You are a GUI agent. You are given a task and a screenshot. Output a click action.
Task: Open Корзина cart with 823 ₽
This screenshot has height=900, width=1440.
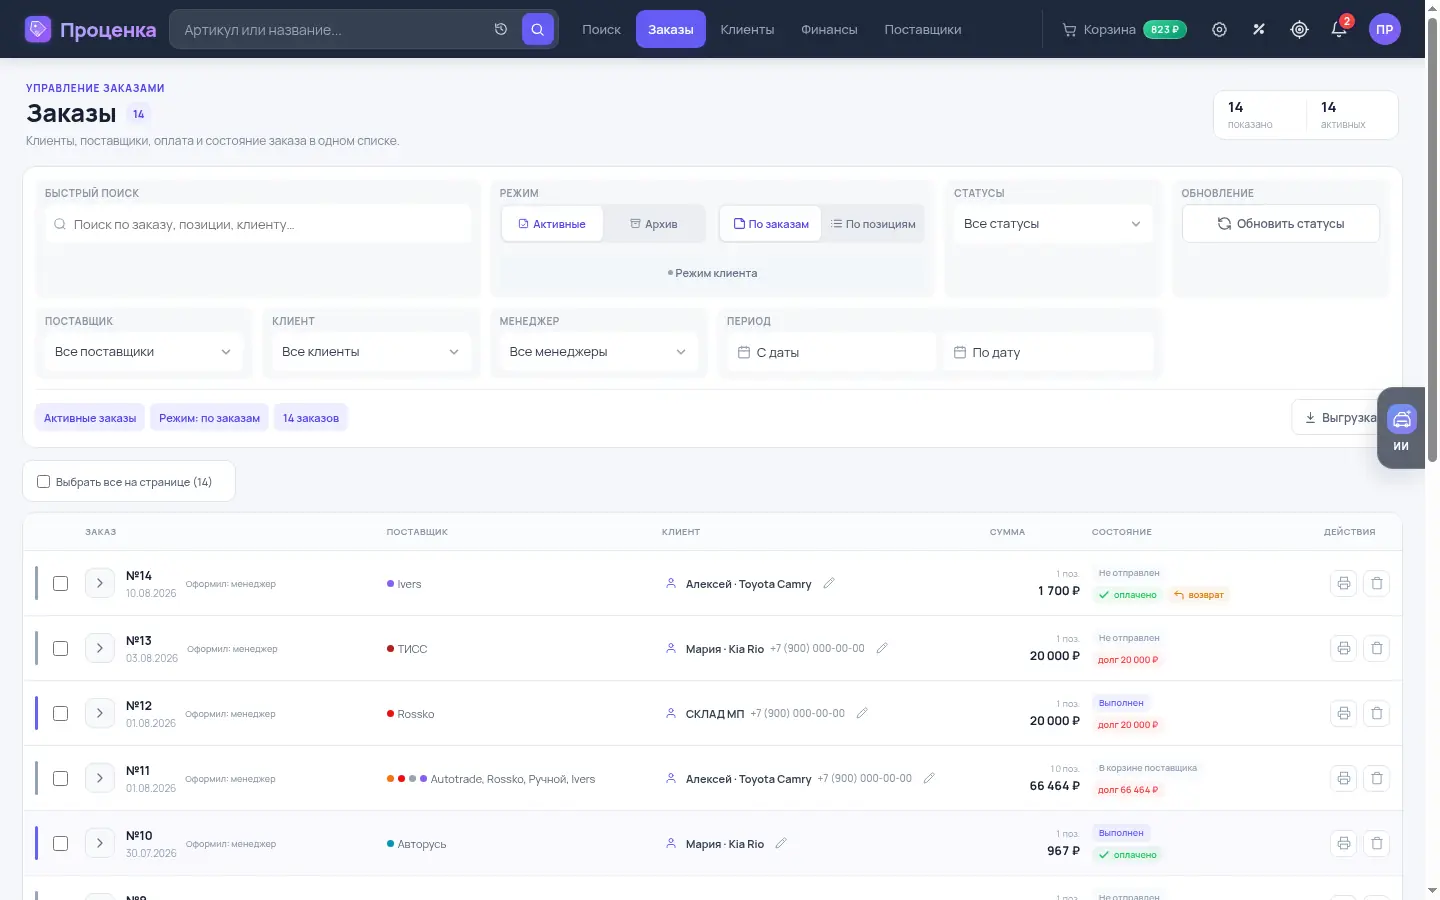click(x=1124, y=29)
